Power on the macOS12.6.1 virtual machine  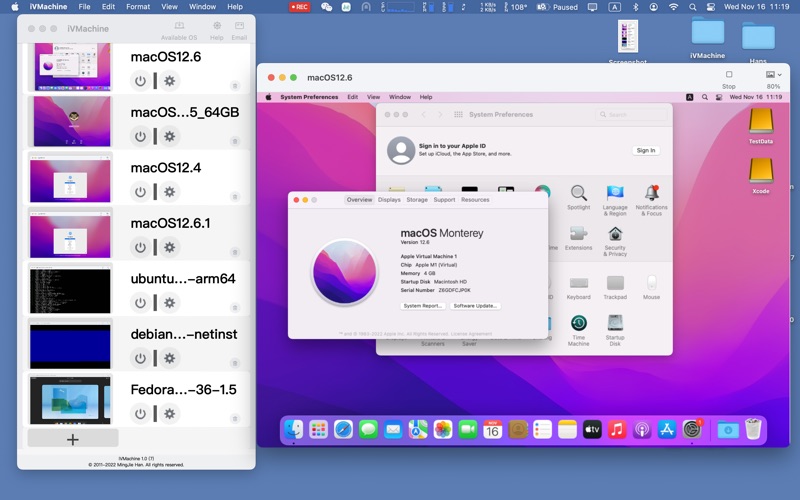coord(140,247)
